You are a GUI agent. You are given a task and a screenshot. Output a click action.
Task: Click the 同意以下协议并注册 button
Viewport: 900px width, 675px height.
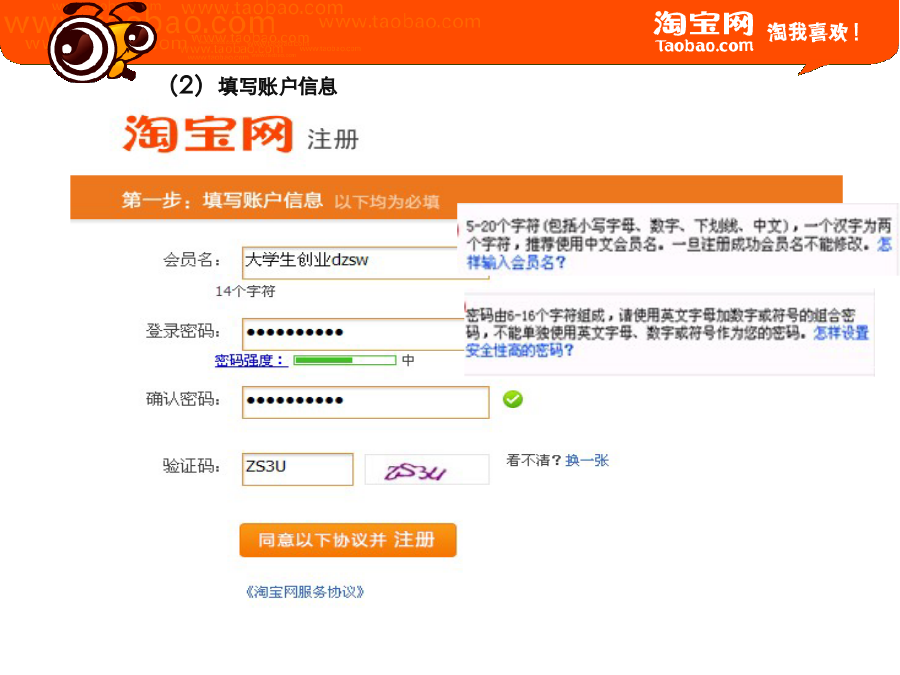click(x=348, y=540)
